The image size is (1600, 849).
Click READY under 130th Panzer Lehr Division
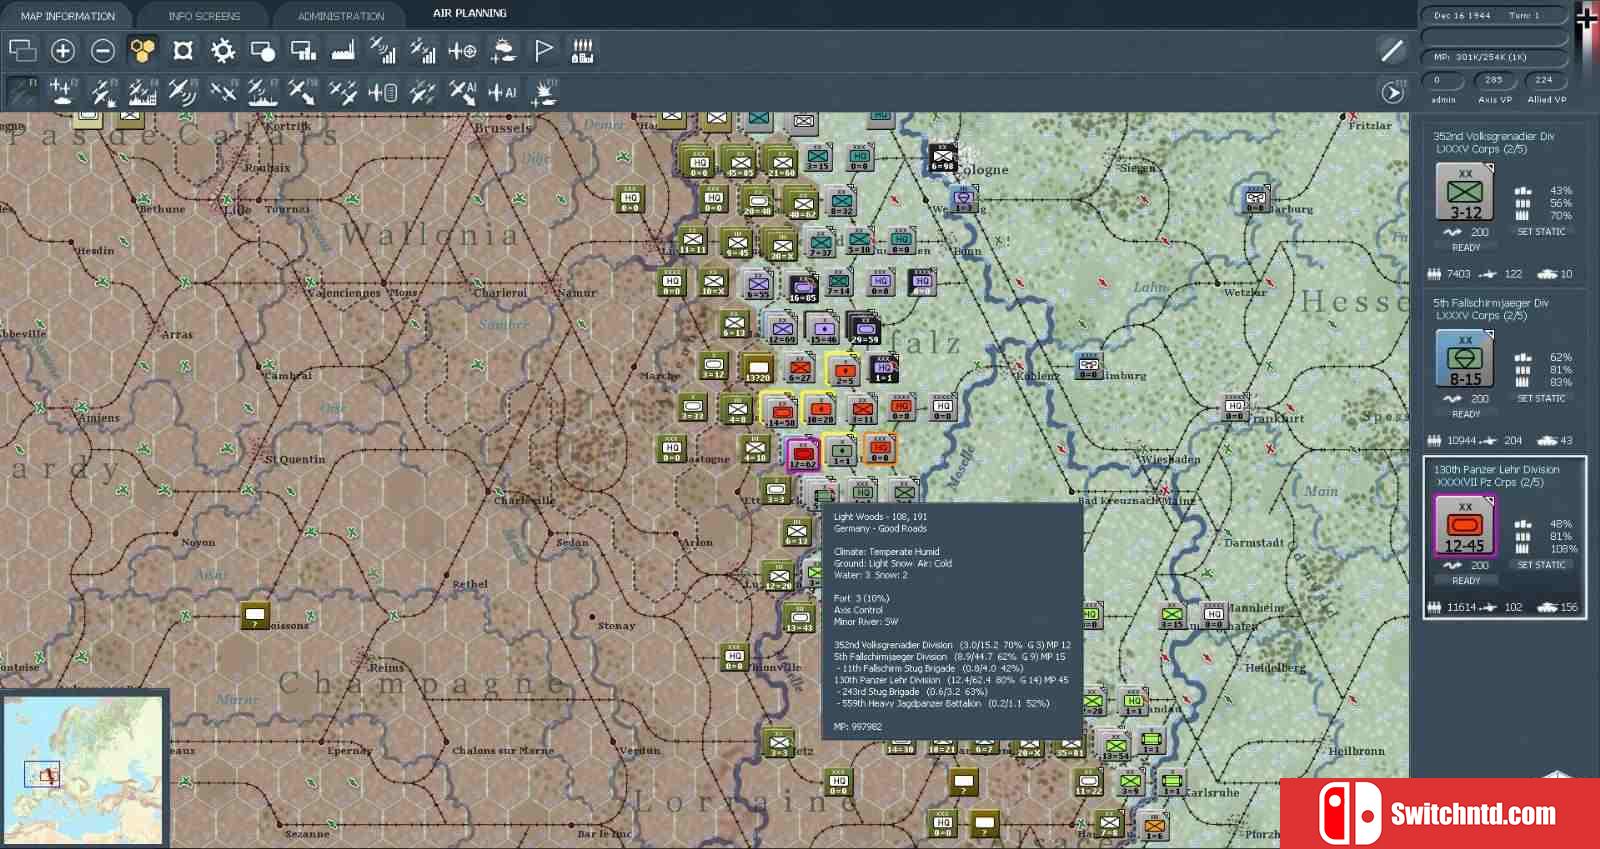[x=1466, y=581]
